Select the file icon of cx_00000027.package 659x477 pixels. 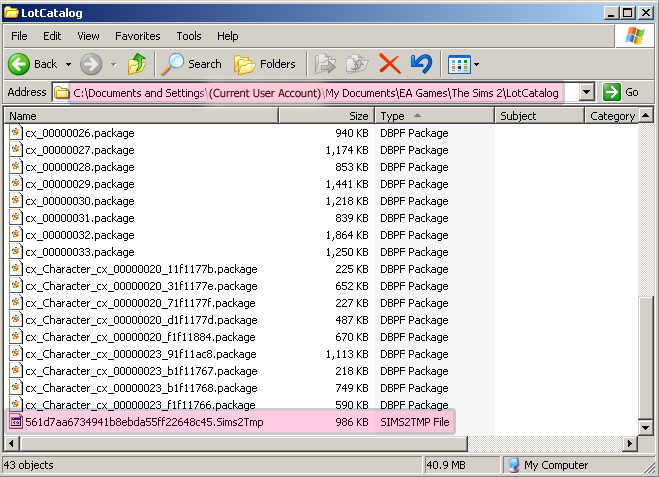click(16, 150)
